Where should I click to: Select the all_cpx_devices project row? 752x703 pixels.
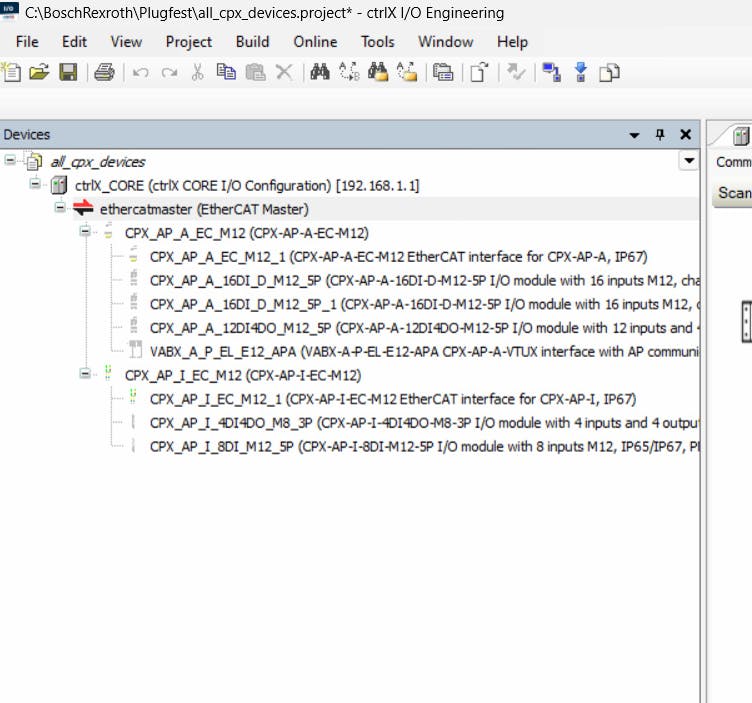[98, 162]
